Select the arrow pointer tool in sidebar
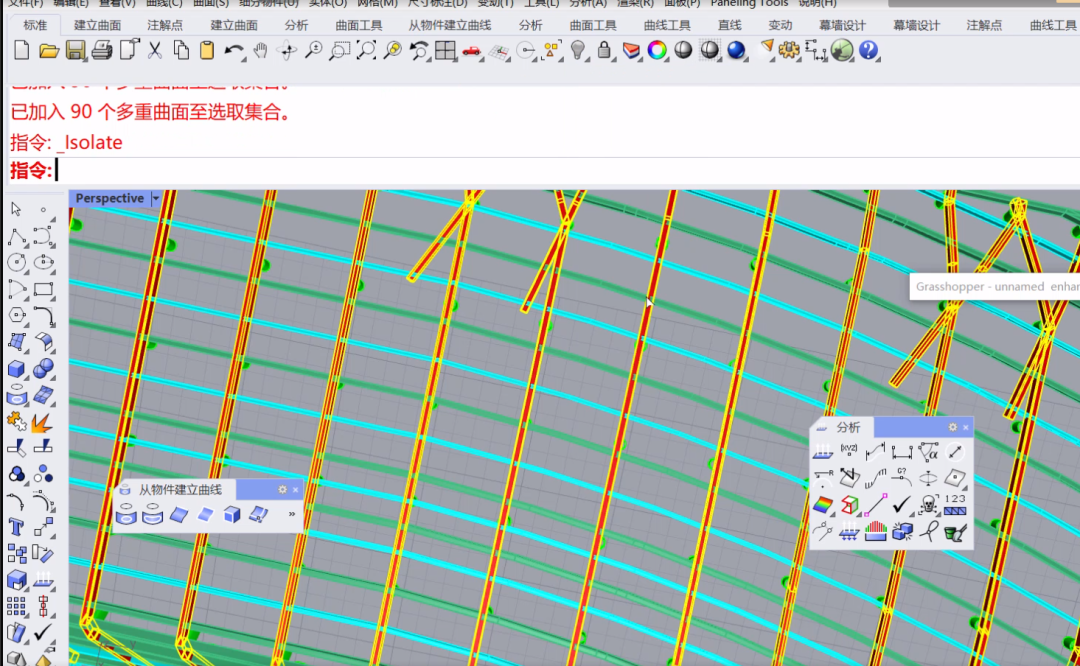Image resolution: width=1080 pixels, height=666 pixels. coord(17,209)
